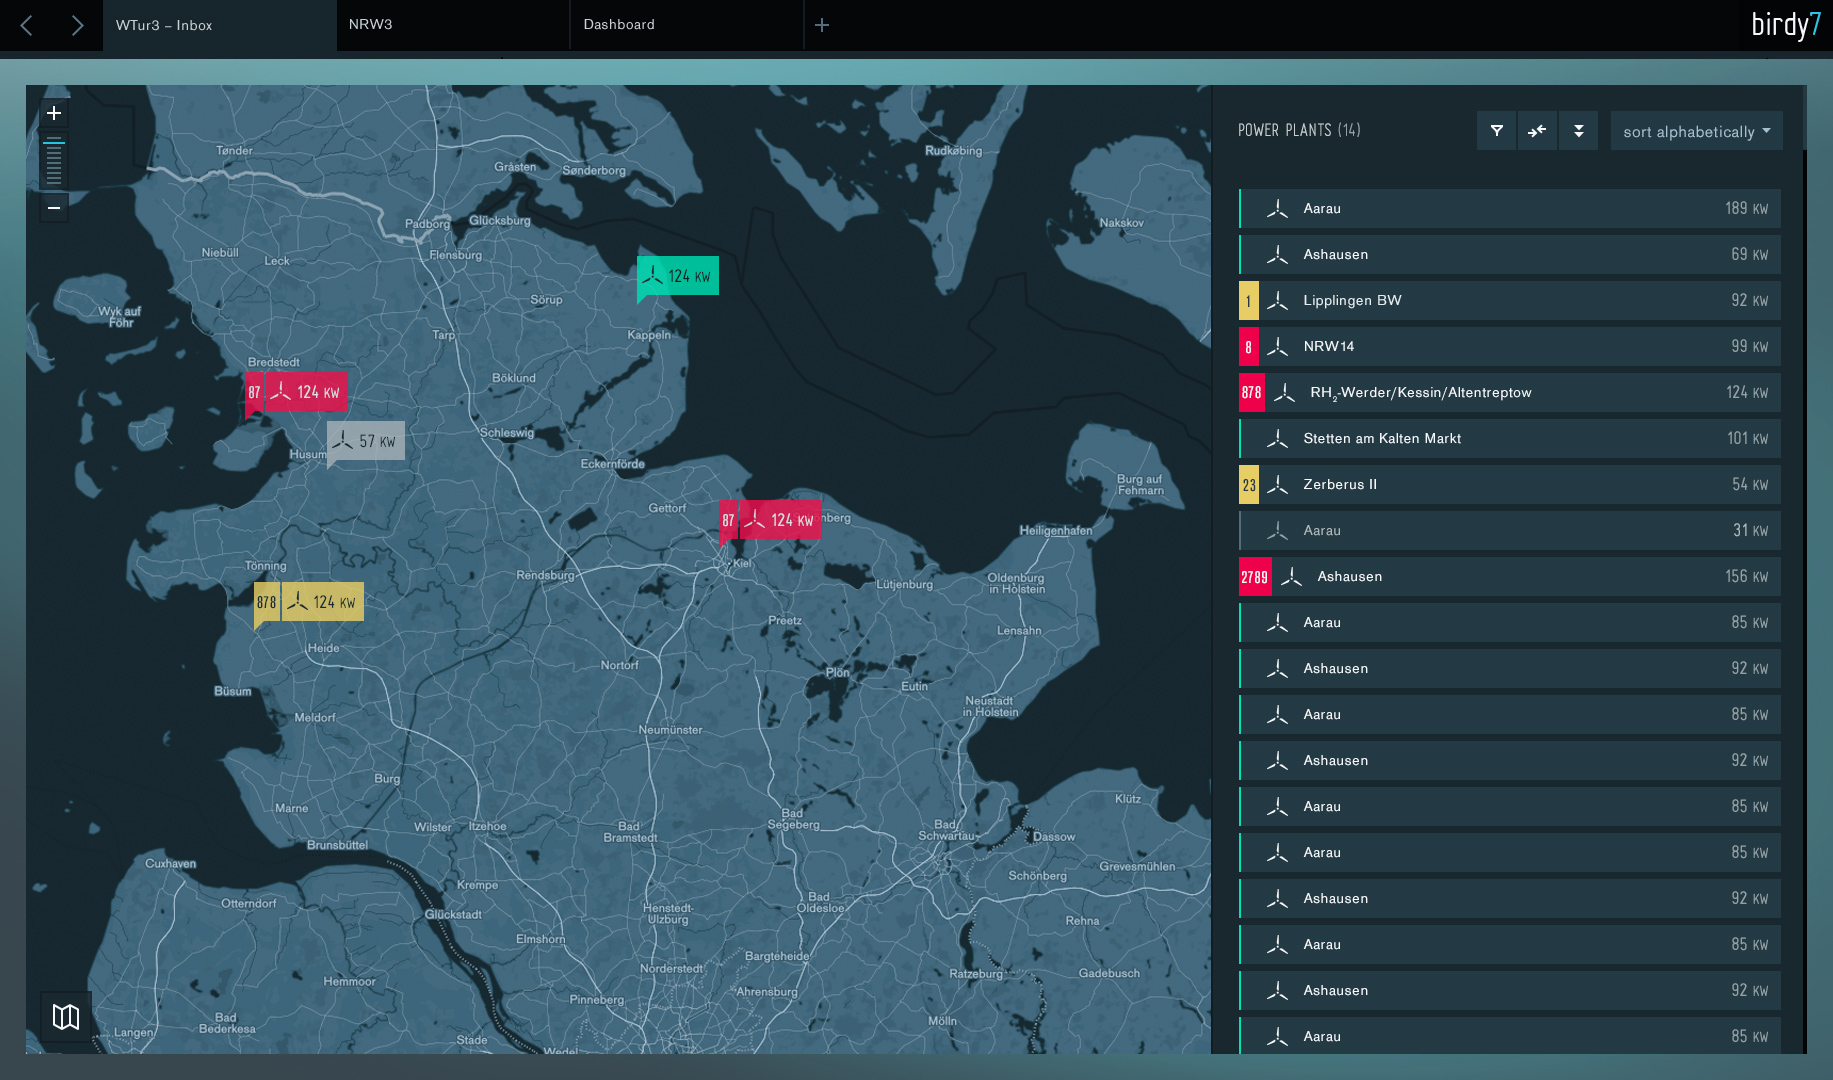This screenshot has width=1833, height=1080.
Task: Click the filter funnel icon
Action: pyautogui.click(x=1496, y=131)
